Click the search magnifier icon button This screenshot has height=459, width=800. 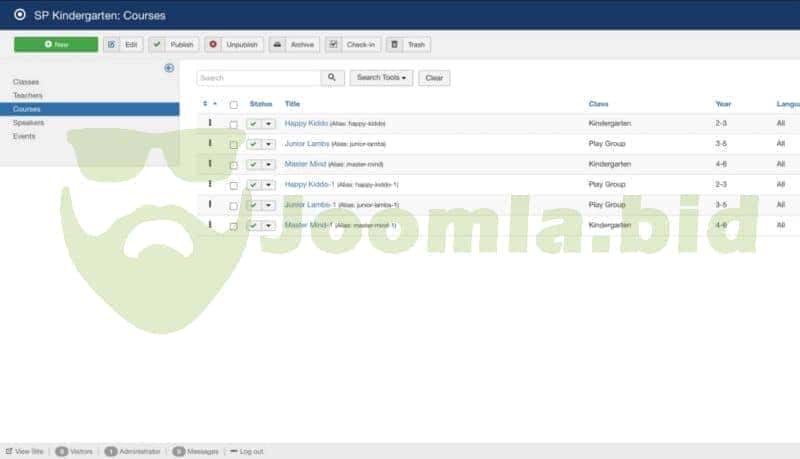click(332, 78)
